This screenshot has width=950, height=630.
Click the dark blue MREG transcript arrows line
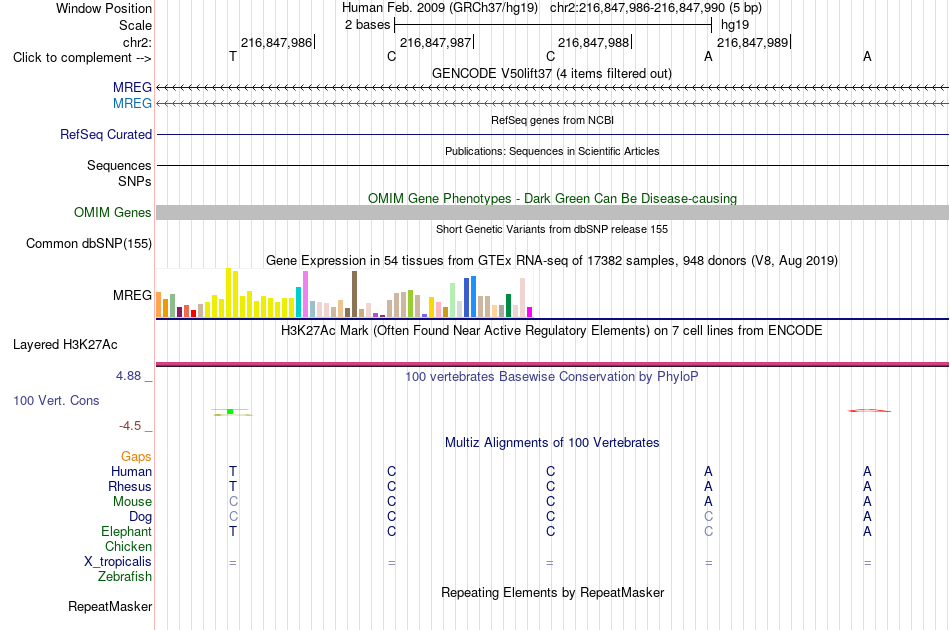coord(553,88)
